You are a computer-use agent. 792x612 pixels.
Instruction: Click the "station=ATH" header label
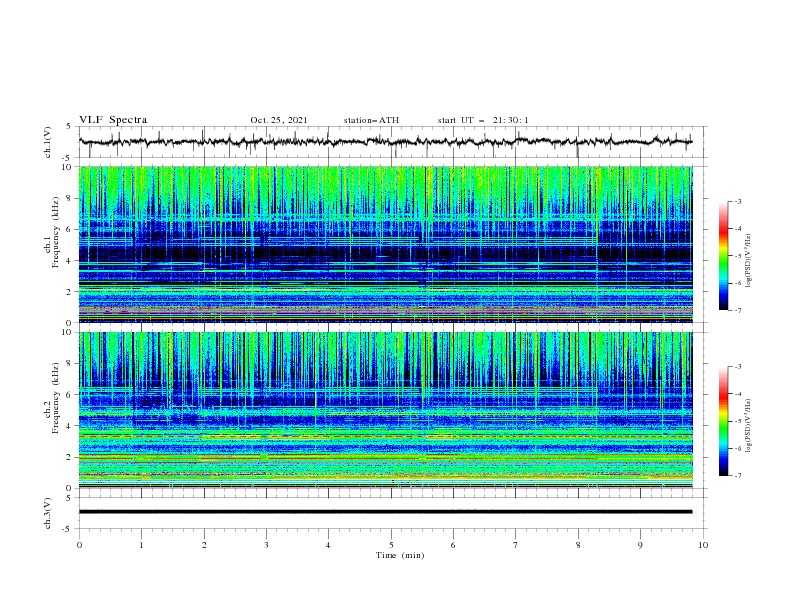point(371,120)
